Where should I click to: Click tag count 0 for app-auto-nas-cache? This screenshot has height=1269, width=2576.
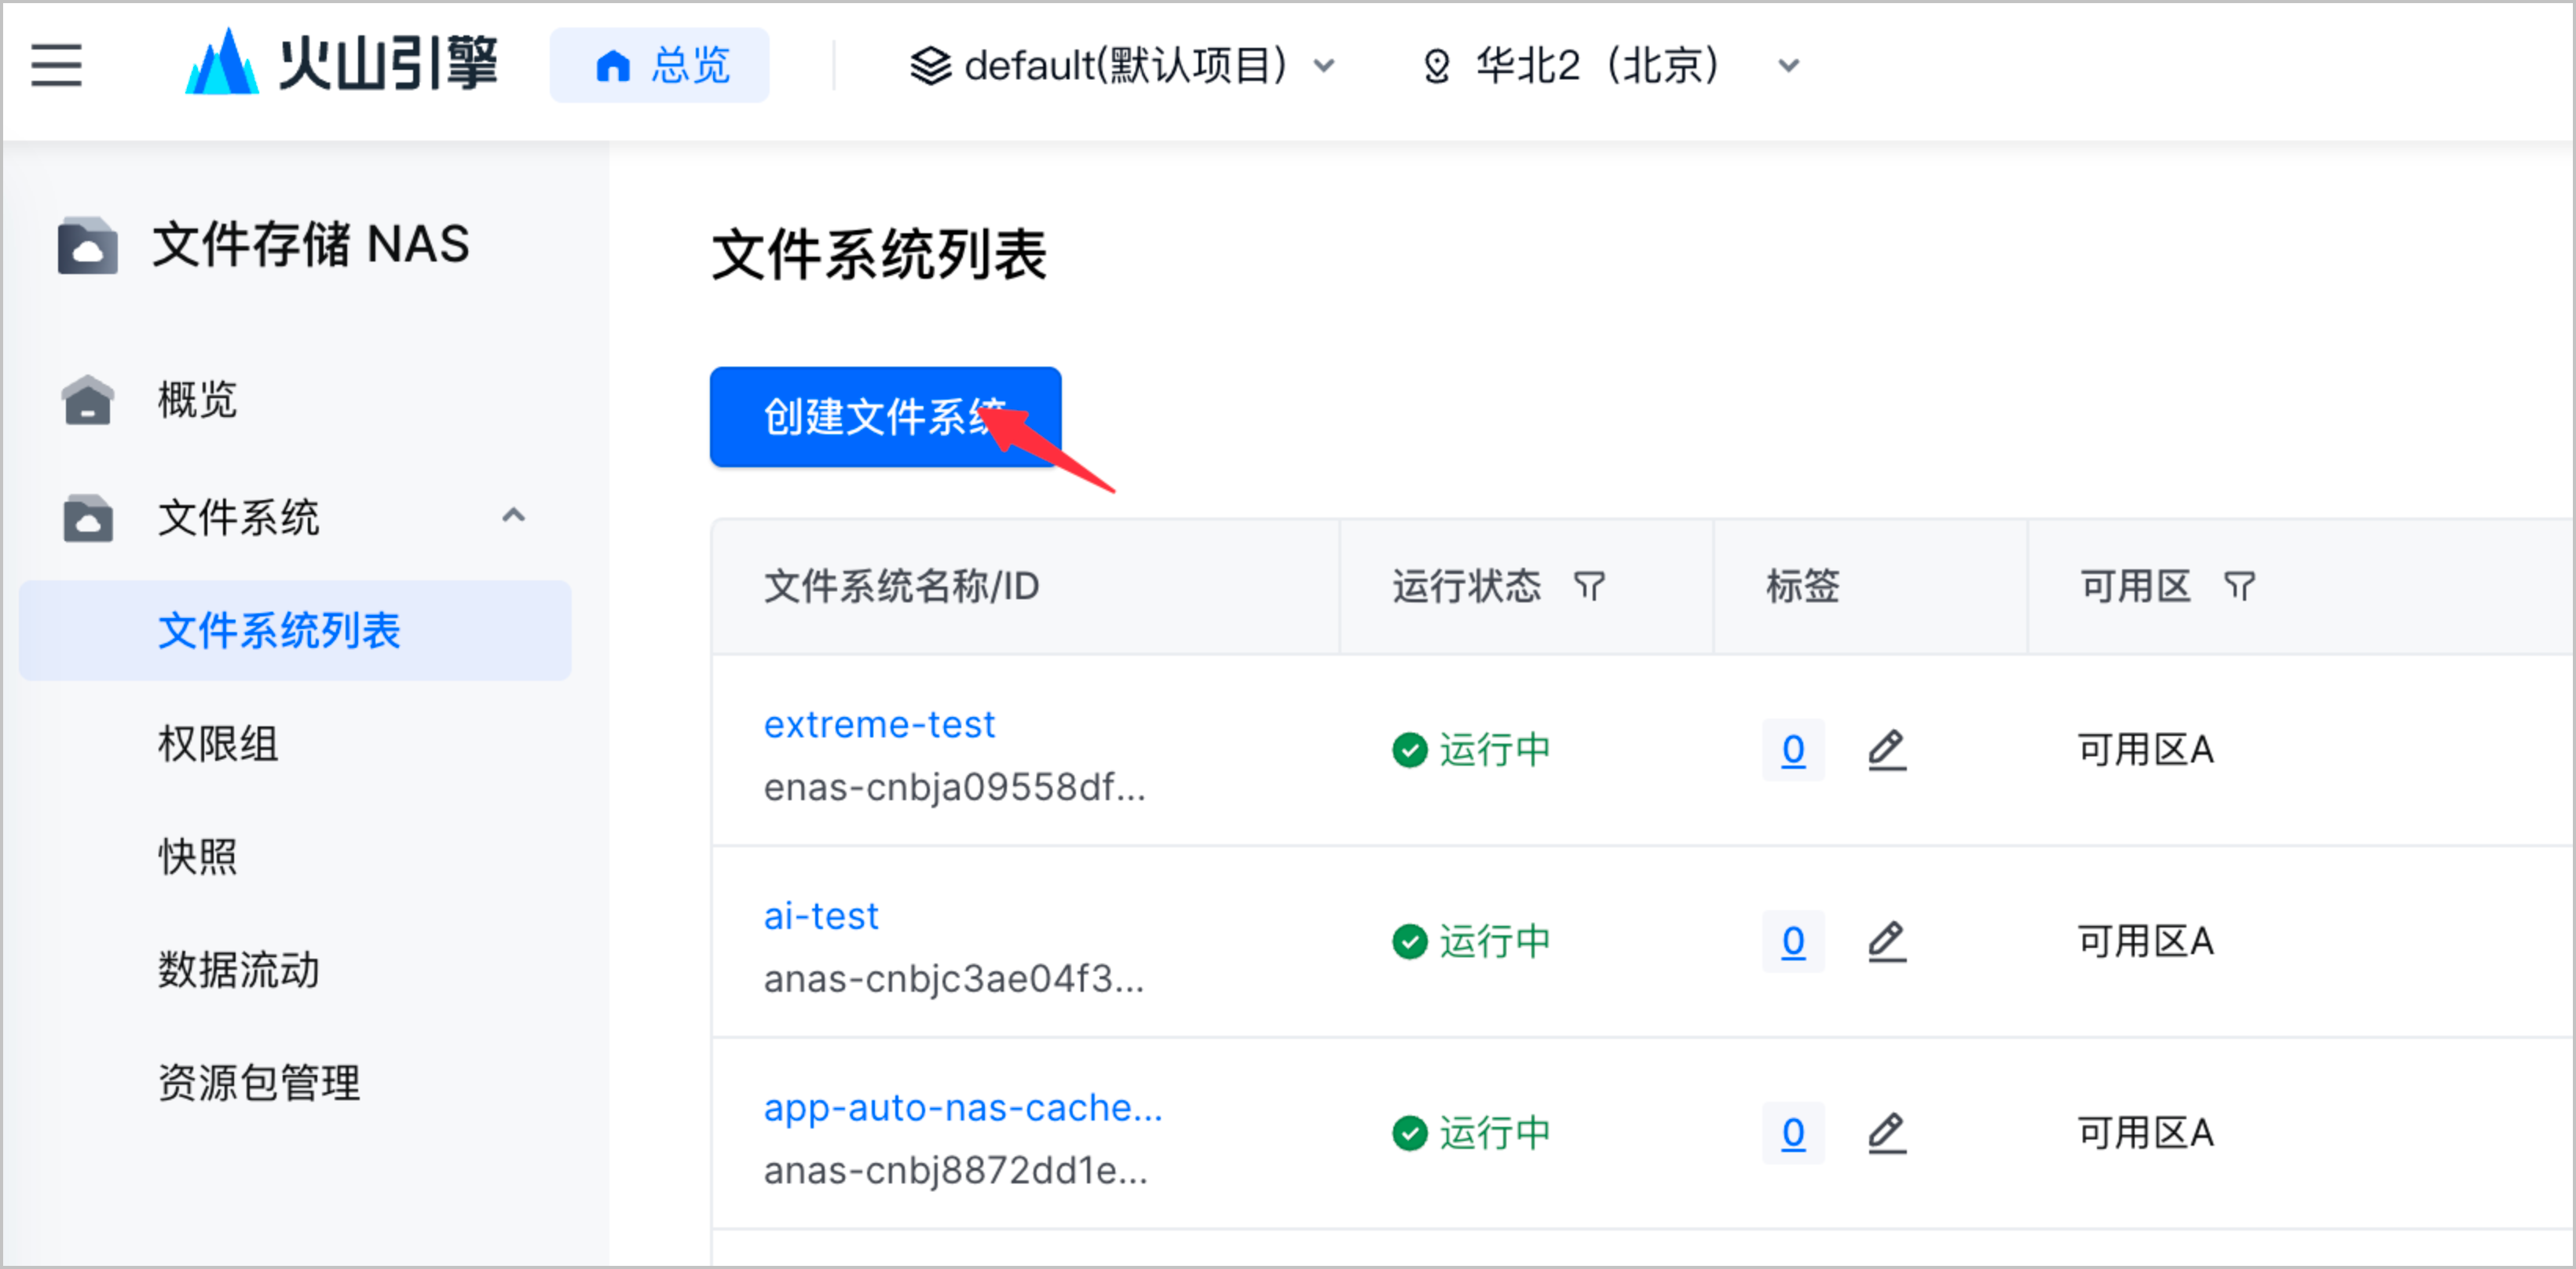point(1793,1133)
